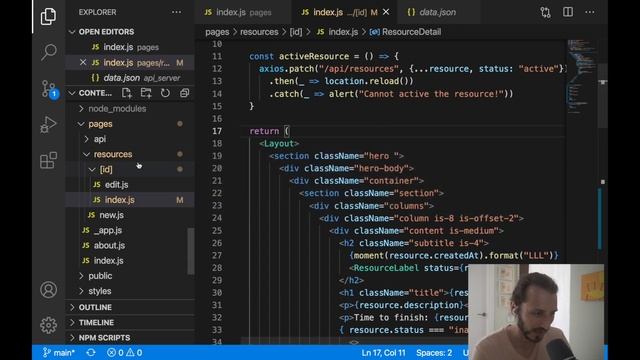Create a new folder in project
This screenshot has width=640, height=360.
(x=146, y=93)
